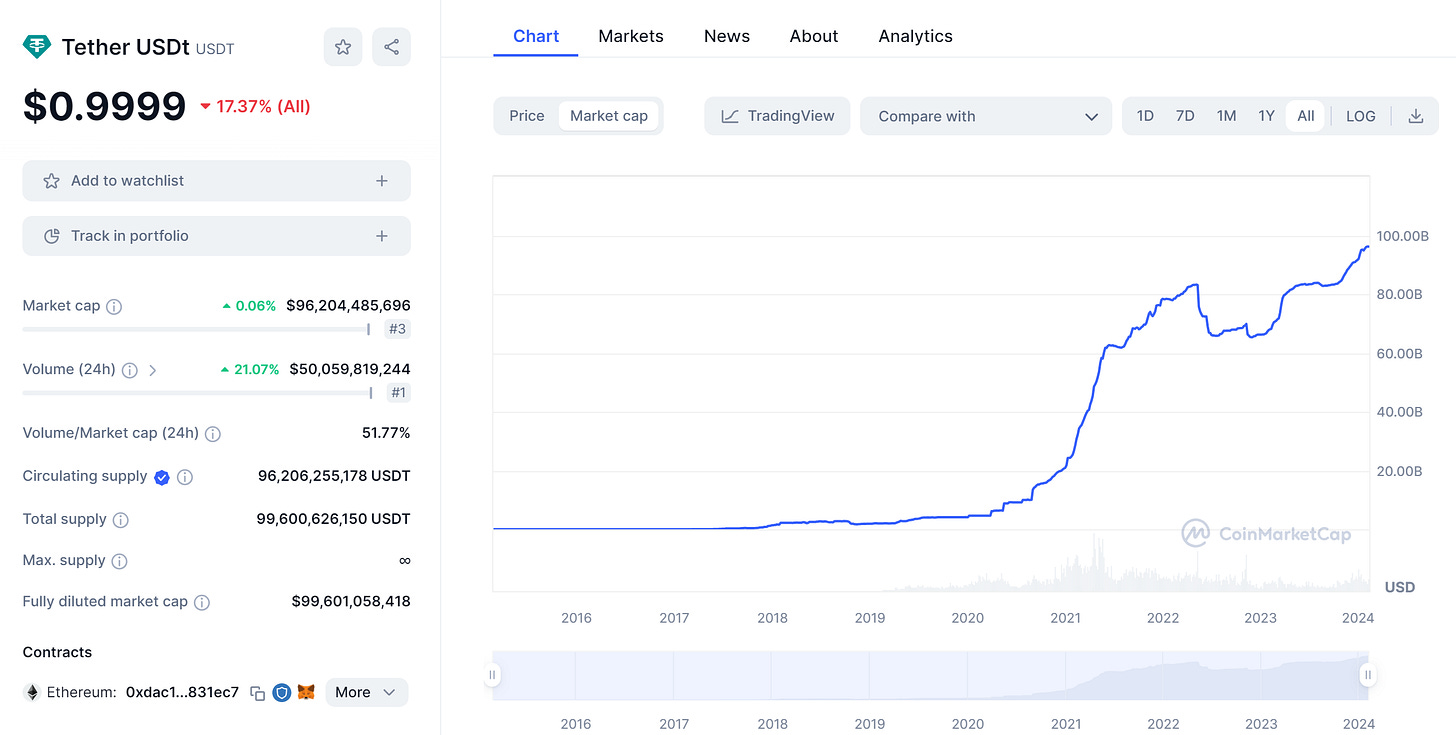
Task: Click the MetaMask fox icon
Action: [307, 692]
